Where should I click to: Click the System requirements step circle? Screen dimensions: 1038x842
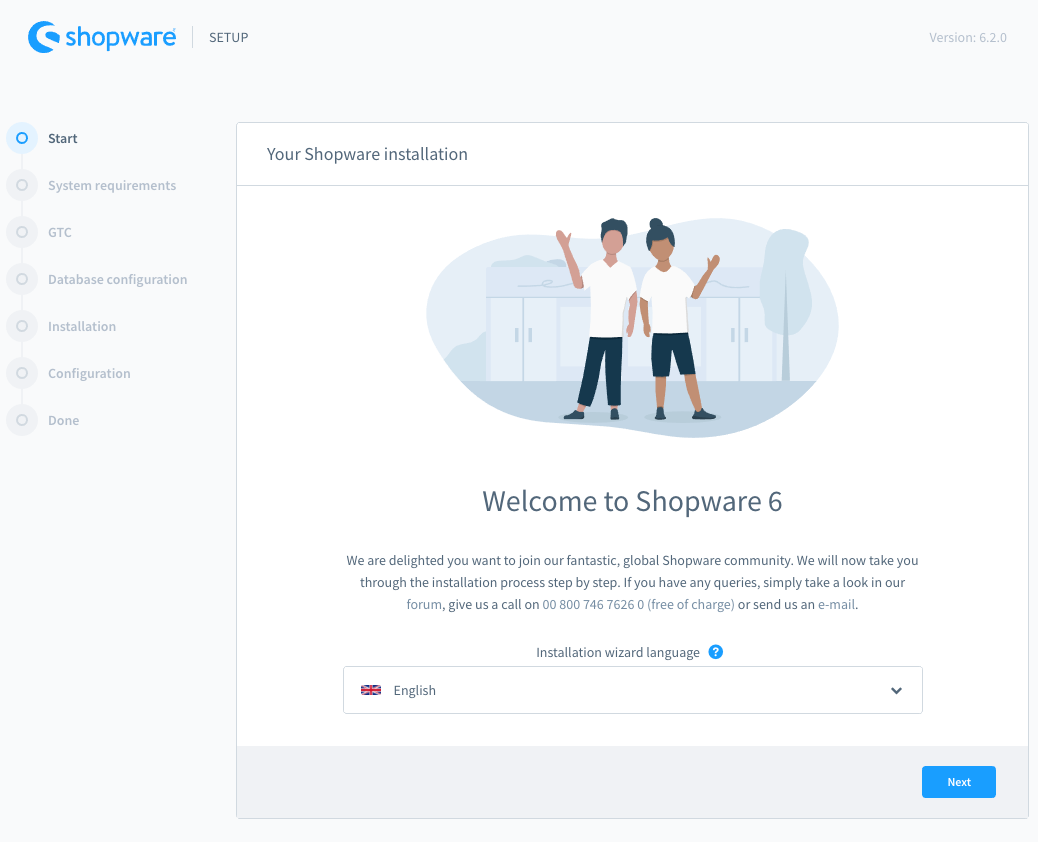(x=22, y=185)
